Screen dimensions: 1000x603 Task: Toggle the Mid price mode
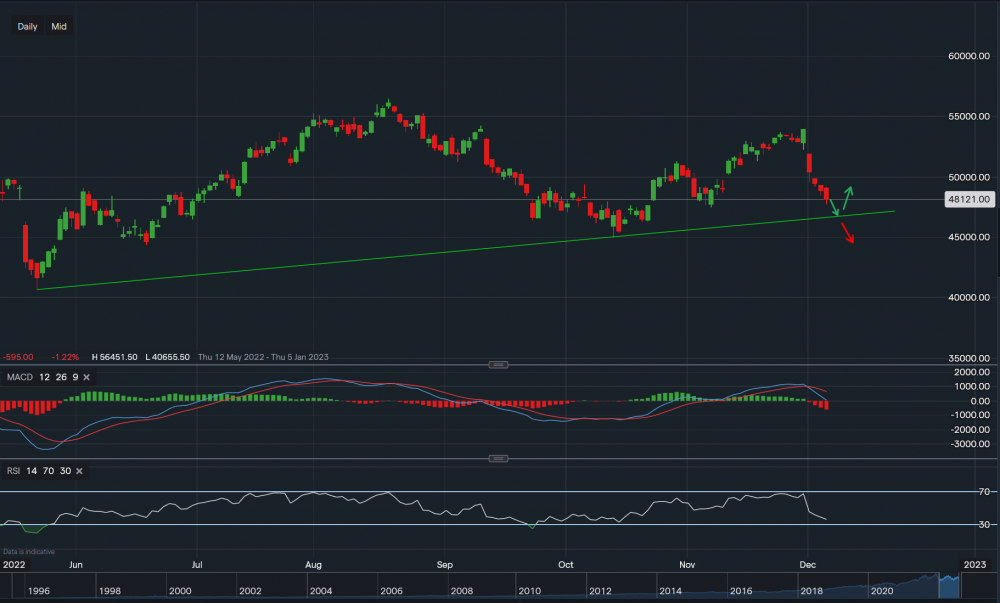click(58, 27)
